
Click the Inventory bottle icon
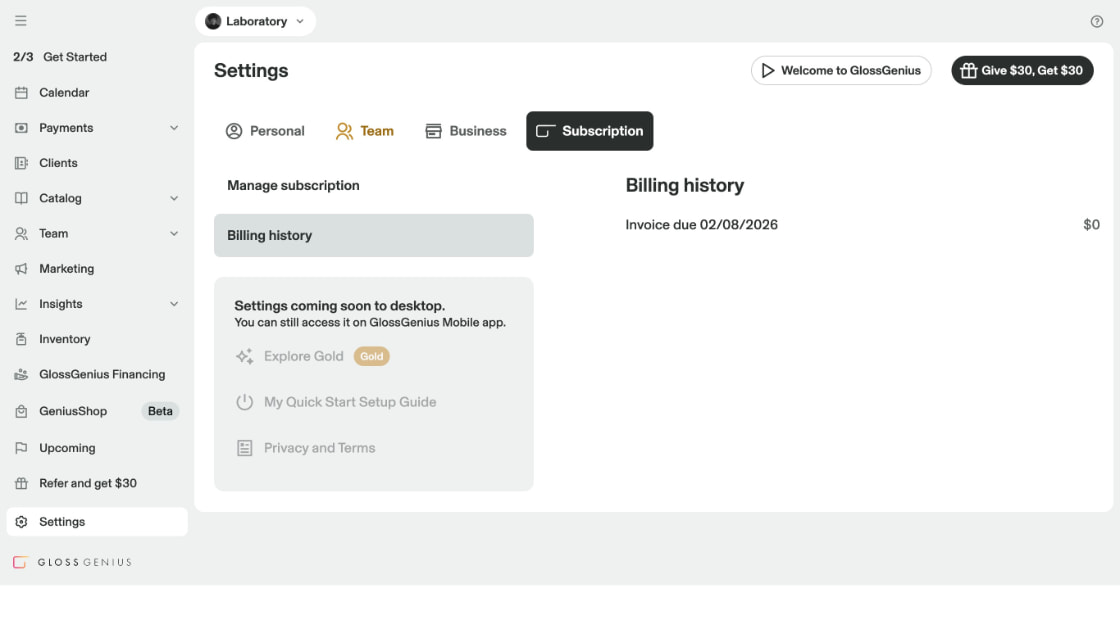point(21,339)
